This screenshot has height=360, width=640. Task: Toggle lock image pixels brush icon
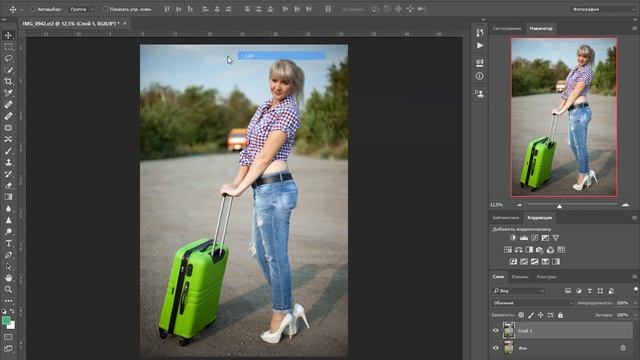point(531,315)
